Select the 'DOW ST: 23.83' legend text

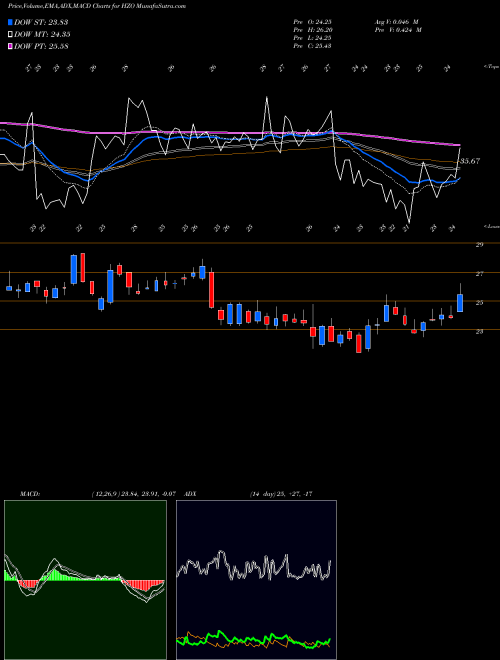click(41, 22)
